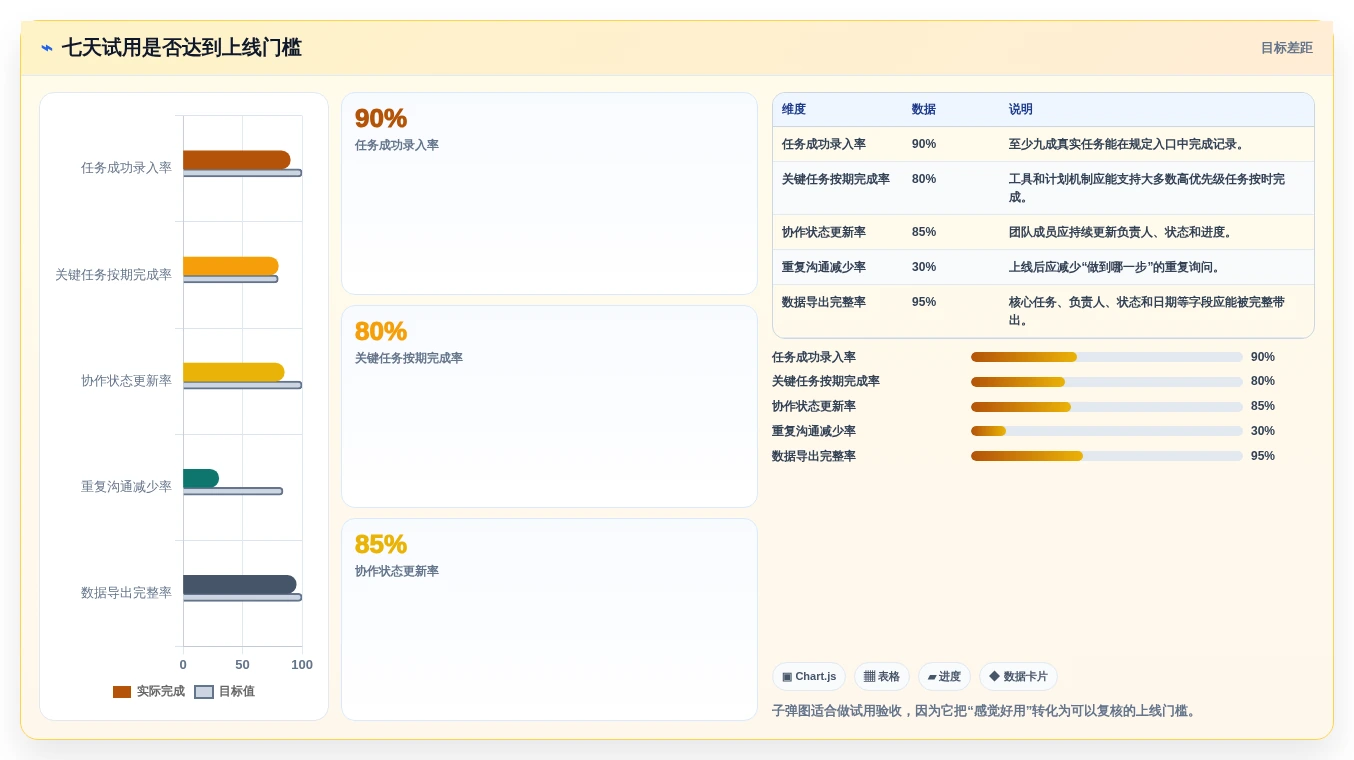The width and height of the screenshot is (1354, 760).
Task: Click the yellow 协作状态更新率 chart bar
Action: [234, 372]
